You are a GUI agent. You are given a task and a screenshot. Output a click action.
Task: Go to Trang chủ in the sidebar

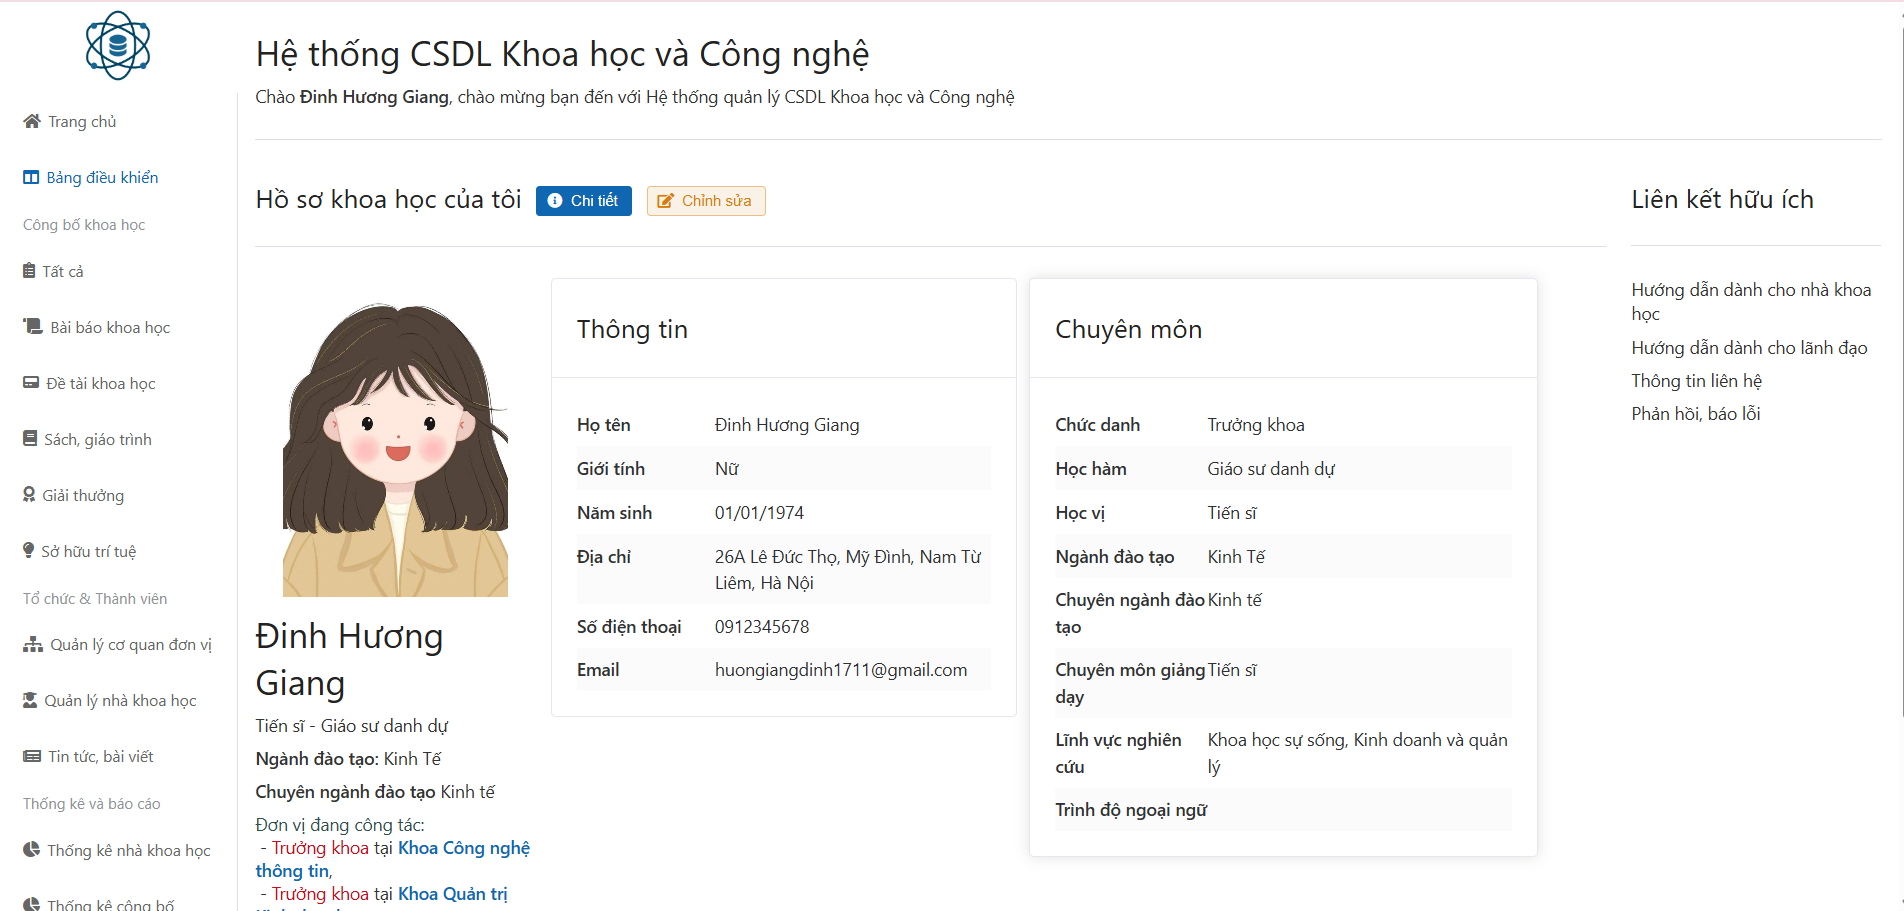[x=80, y=121]
